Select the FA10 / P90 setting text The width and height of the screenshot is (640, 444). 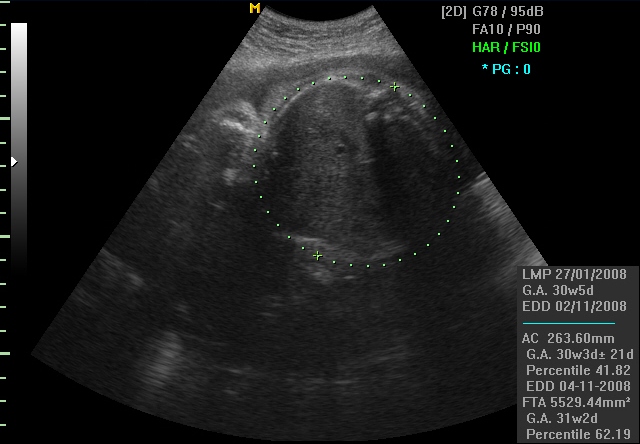(506, 30)
